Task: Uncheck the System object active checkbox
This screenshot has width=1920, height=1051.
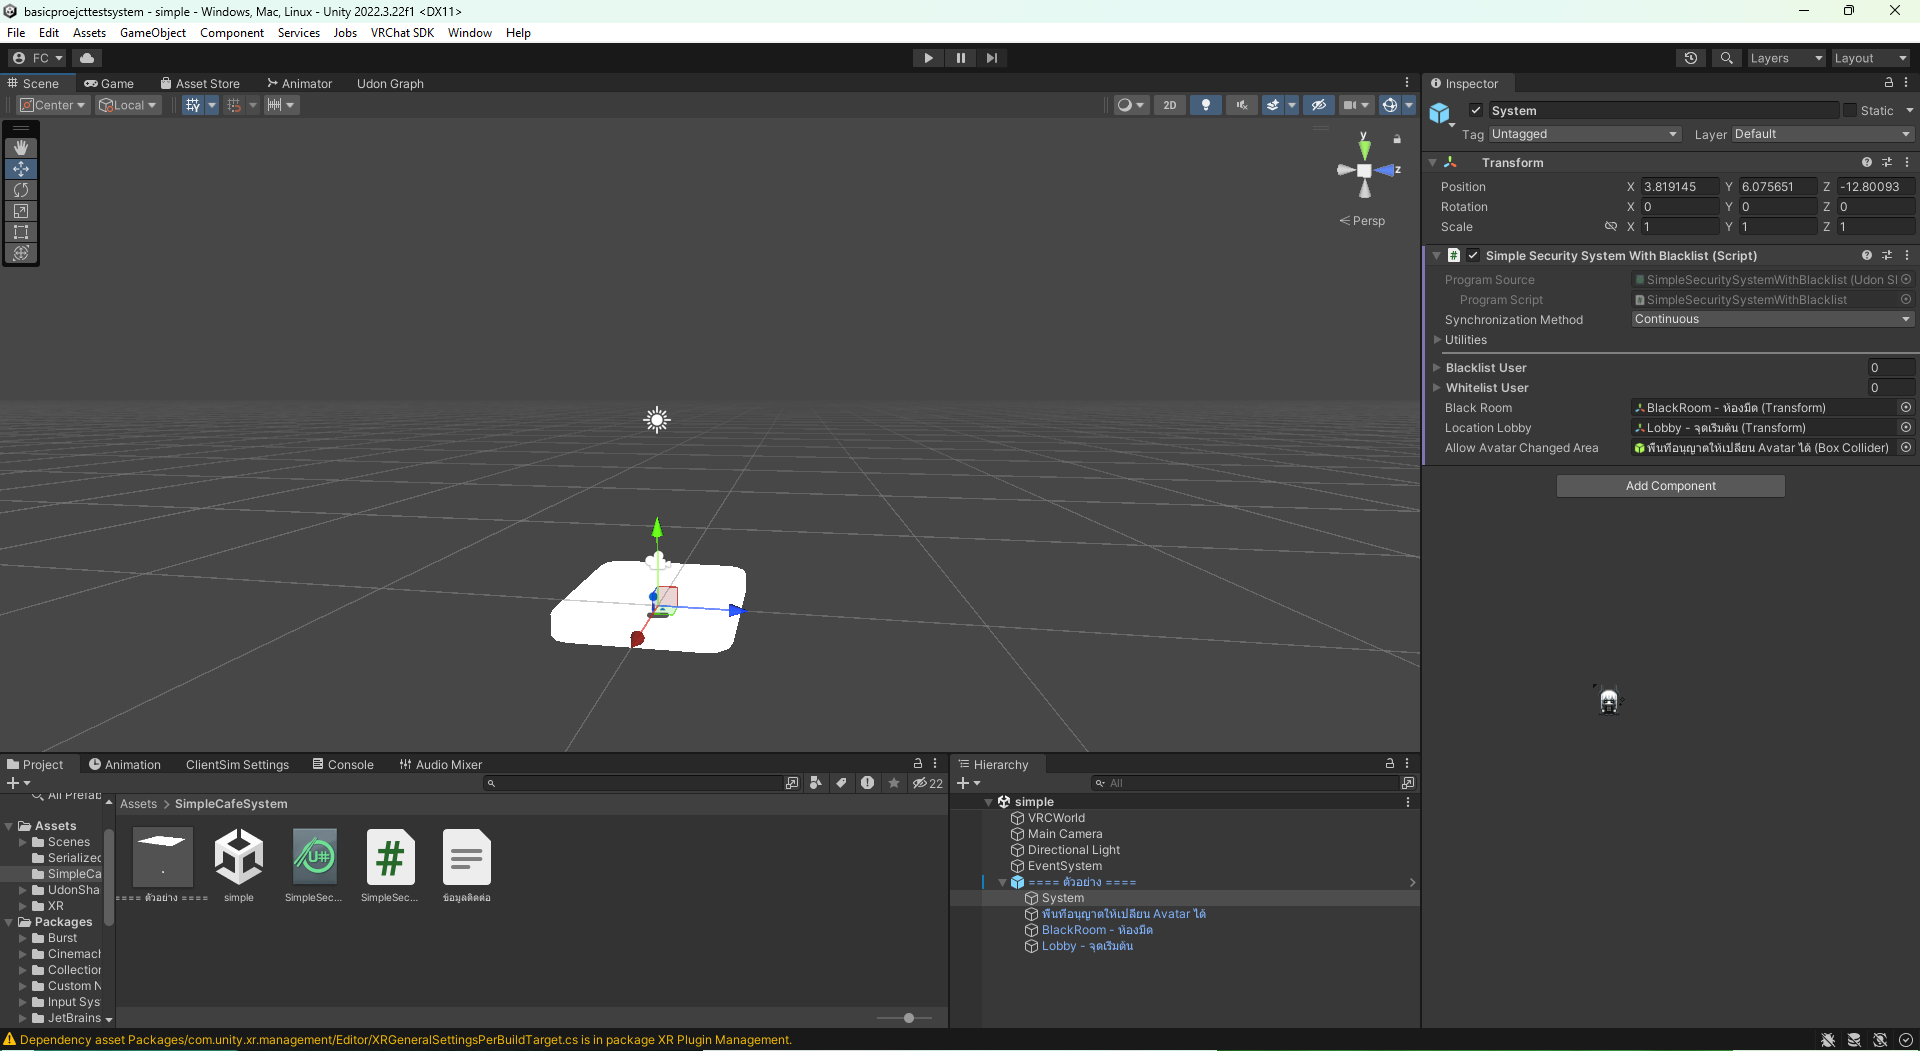Action: pos(1476,111)
